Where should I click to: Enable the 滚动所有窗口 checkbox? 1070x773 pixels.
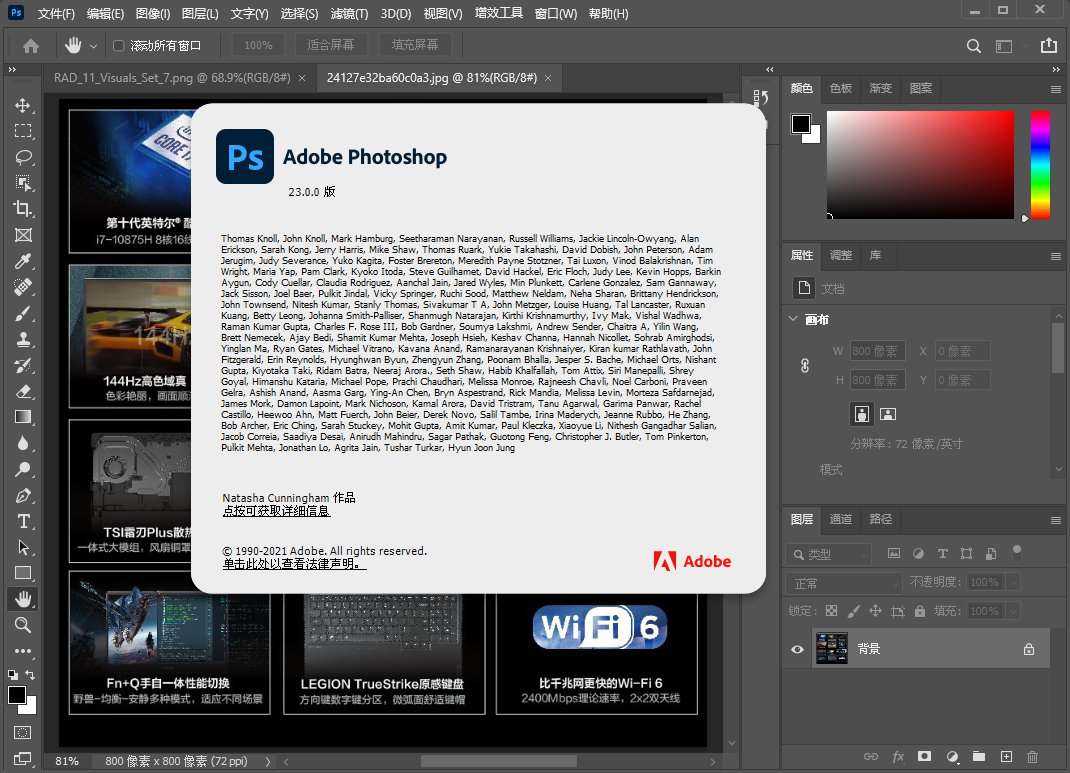point(119,45)
